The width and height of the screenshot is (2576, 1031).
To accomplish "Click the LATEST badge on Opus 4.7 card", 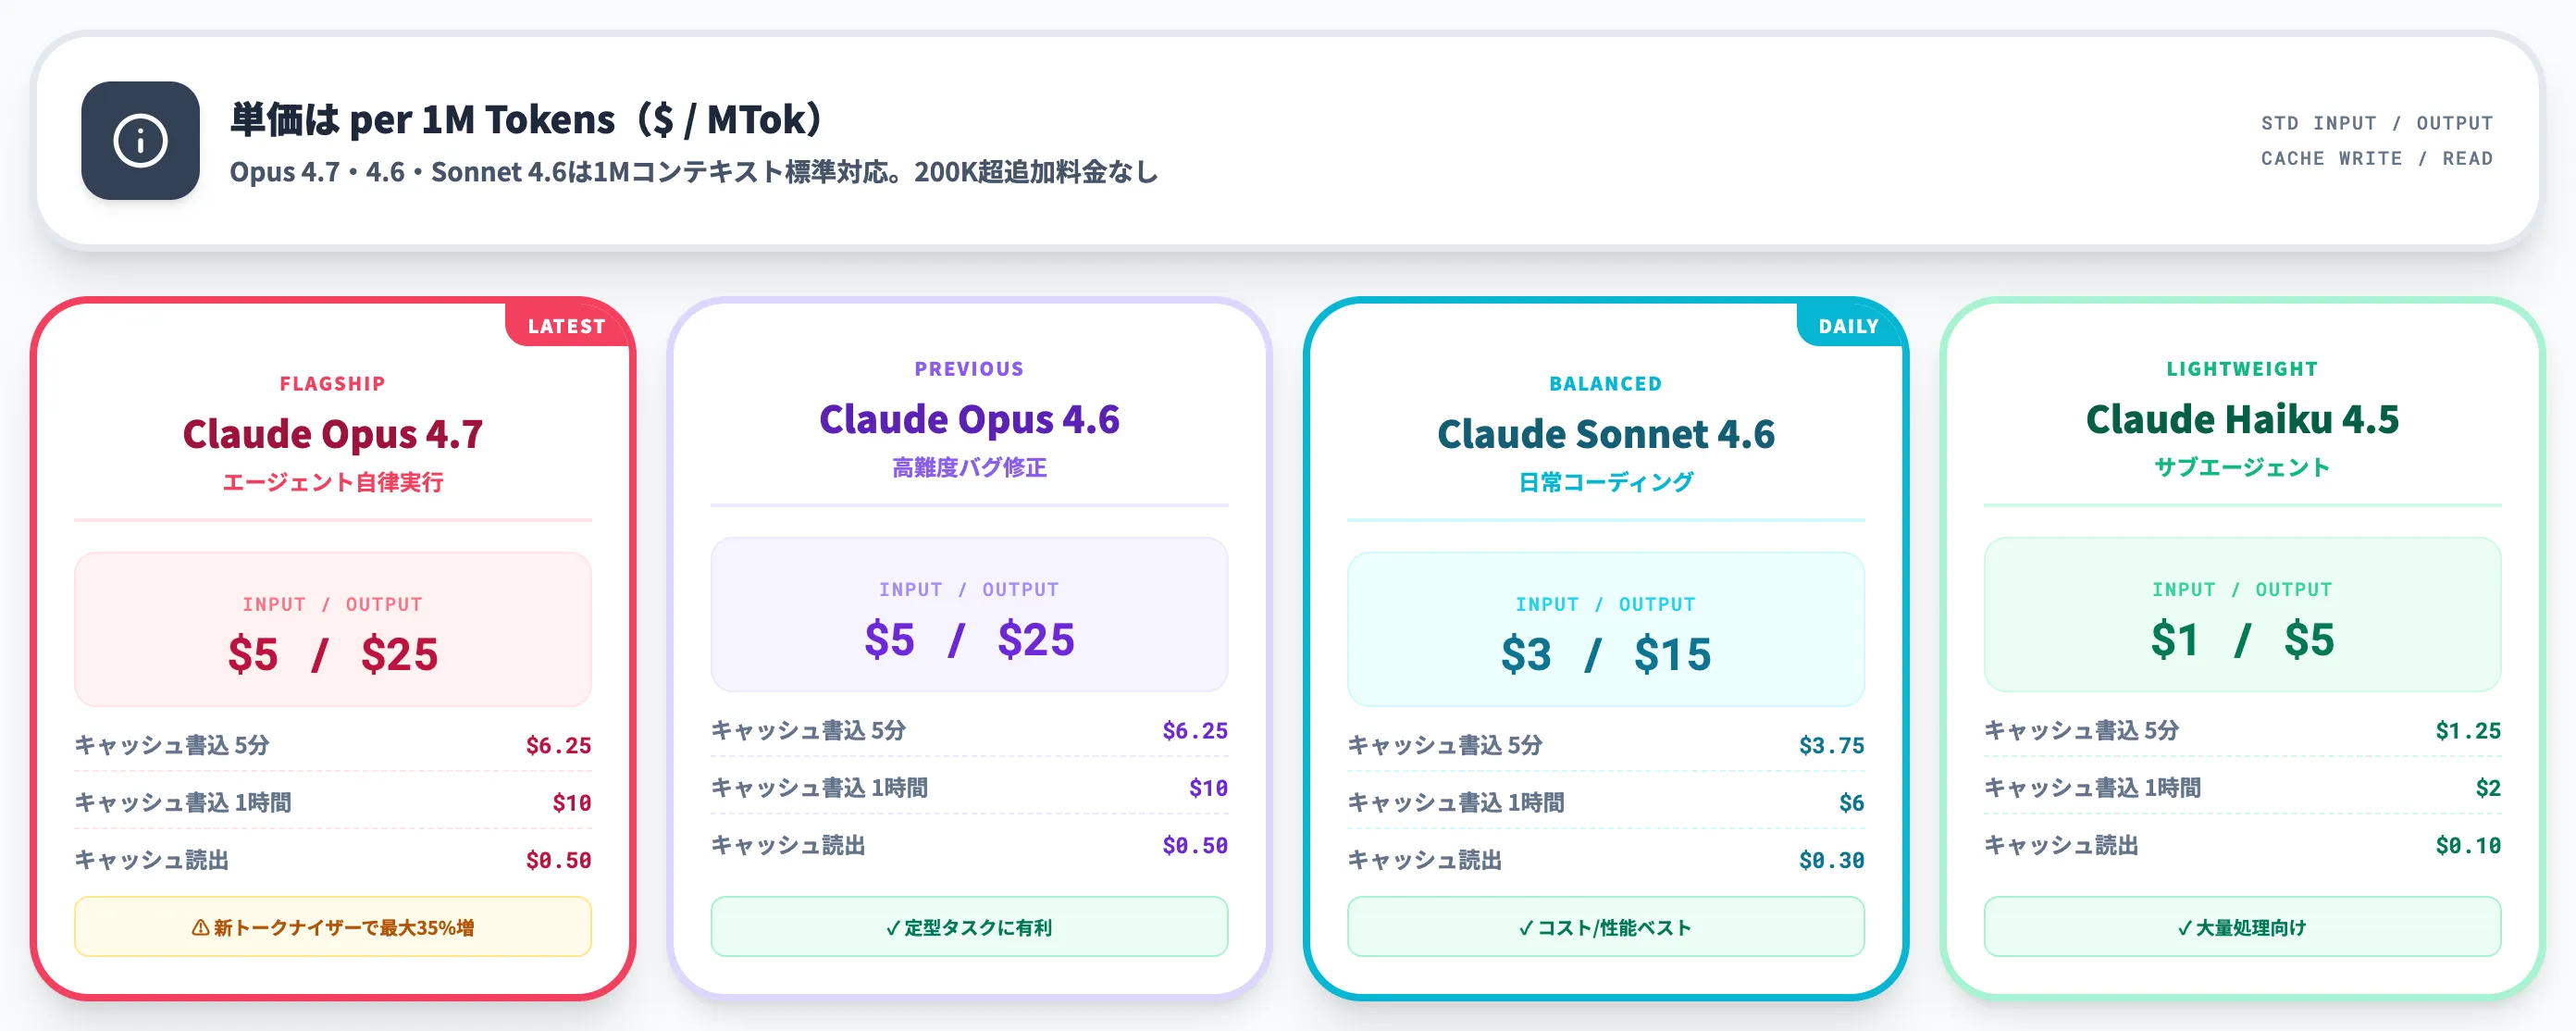I will point(567,326).
